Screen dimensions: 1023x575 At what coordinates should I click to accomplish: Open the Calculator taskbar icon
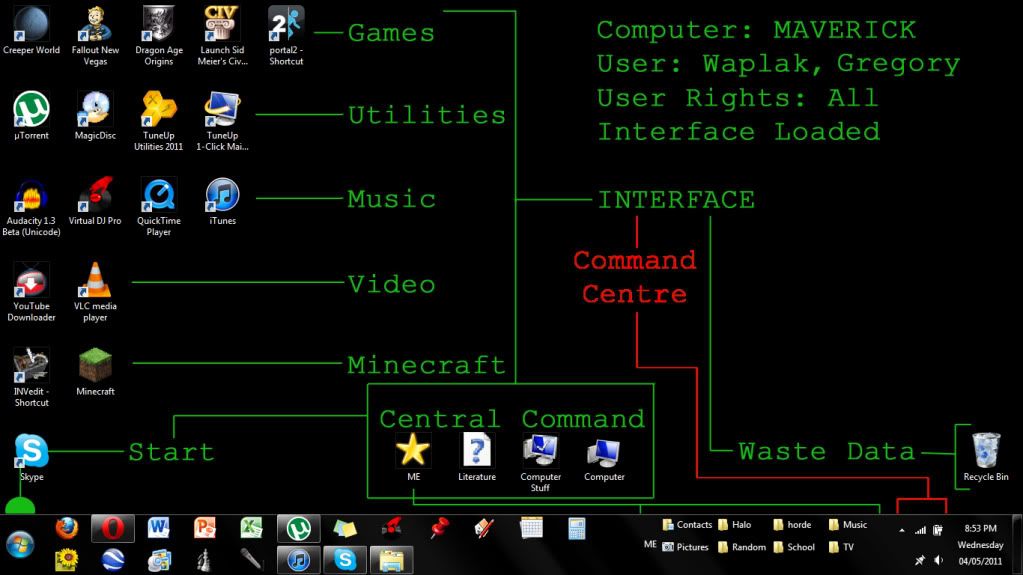coord(577,528)
